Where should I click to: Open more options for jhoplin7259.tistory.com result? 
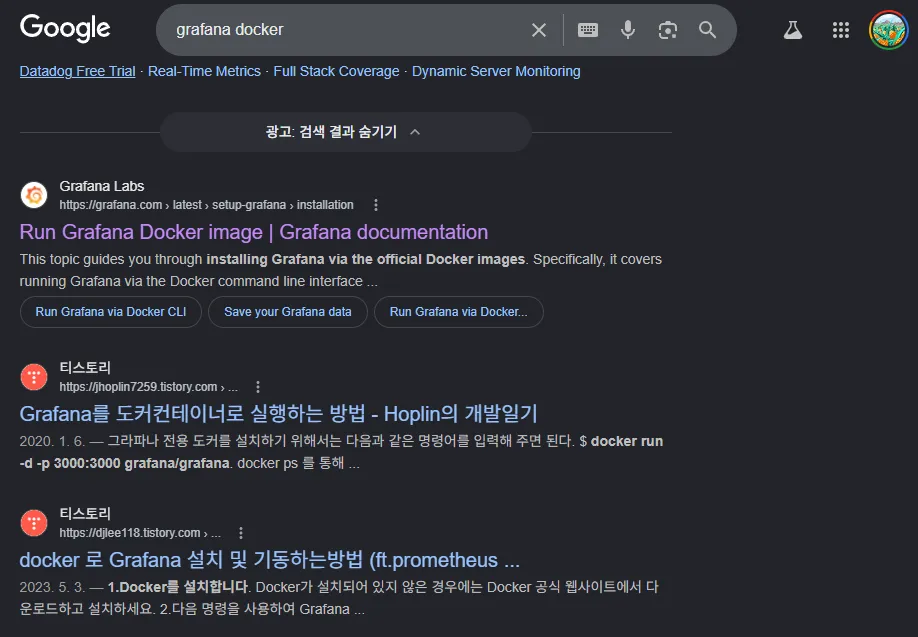click(x=258, y=387)
